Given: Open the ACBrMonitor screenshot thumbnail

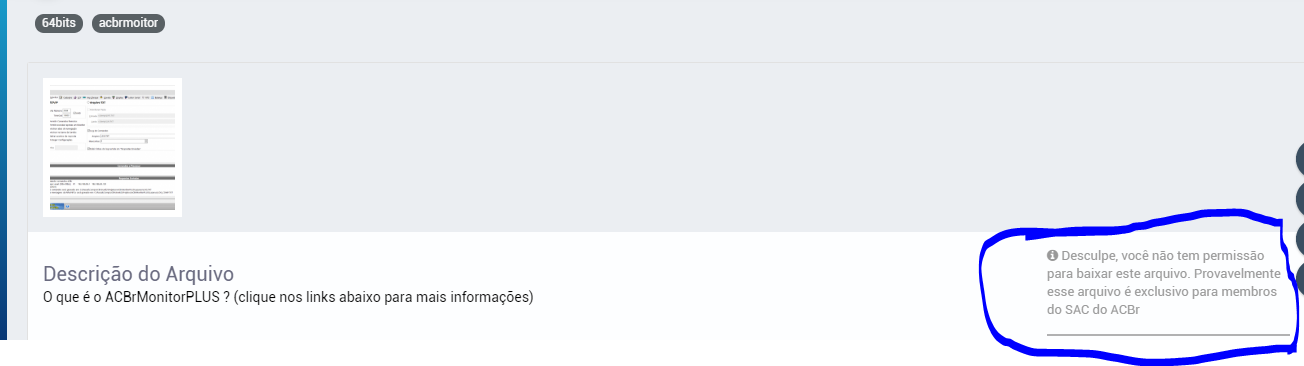Looking at the screenshot, I should coord(112,147).
